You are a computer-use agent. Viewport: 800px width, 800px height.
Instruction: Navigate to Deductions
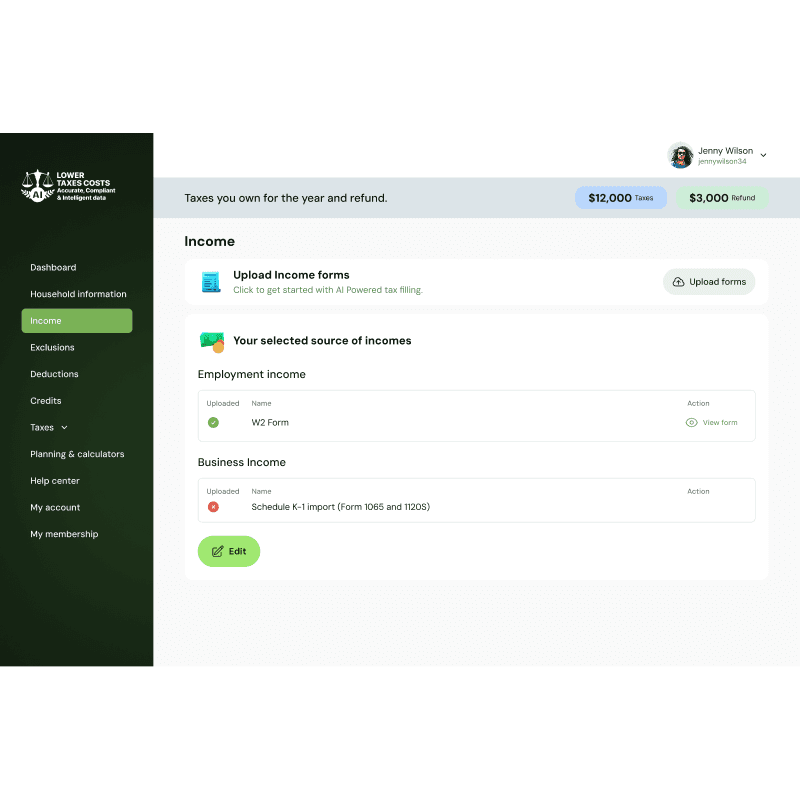[54, 374]
